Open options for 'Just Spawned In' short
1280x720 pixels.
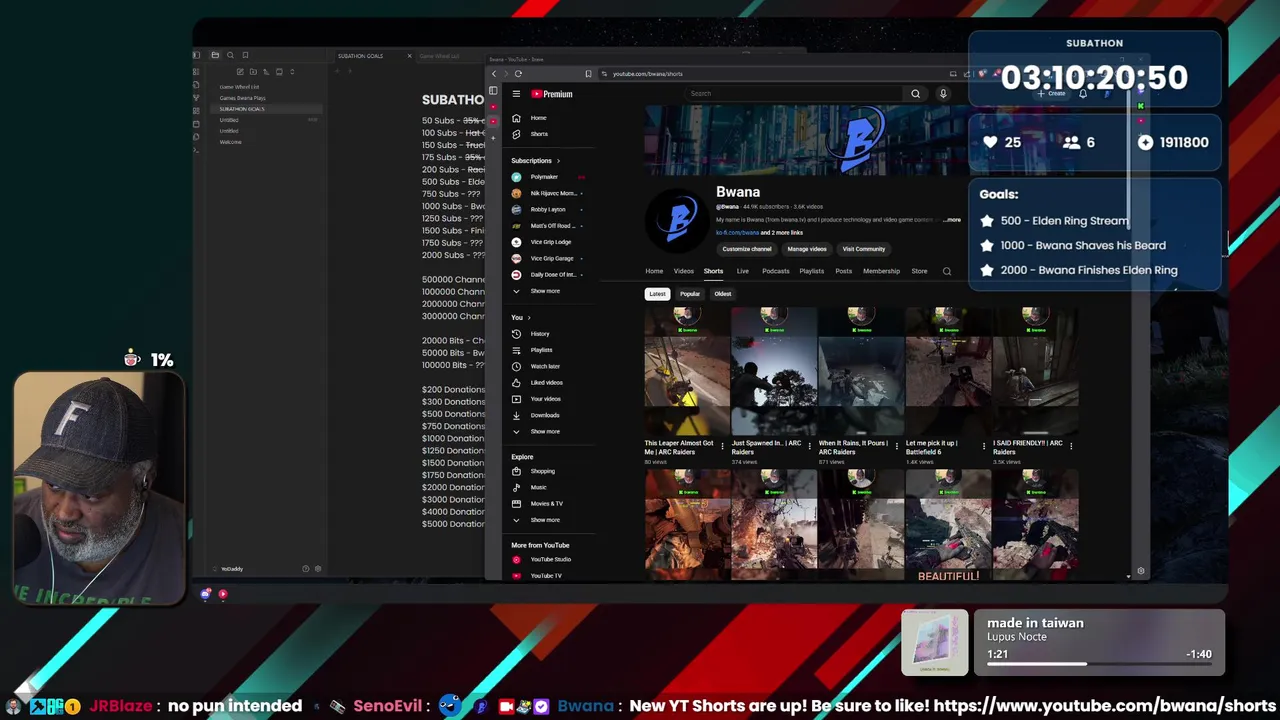tap(809, 445)
